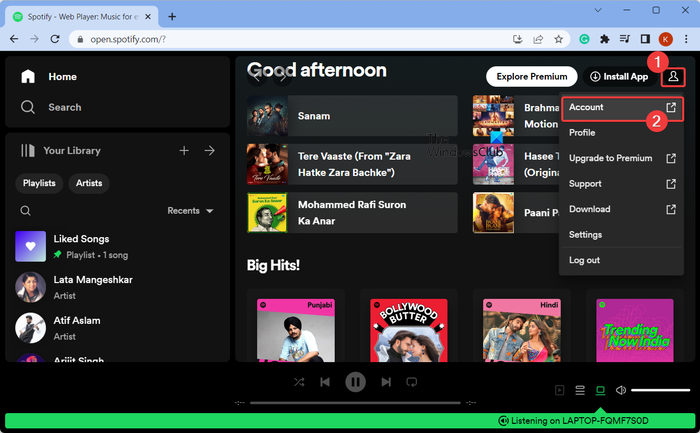Open Chrome extensions puzzle icon
700x433 pixels.
pyautogui.click(x=604, y=39)
